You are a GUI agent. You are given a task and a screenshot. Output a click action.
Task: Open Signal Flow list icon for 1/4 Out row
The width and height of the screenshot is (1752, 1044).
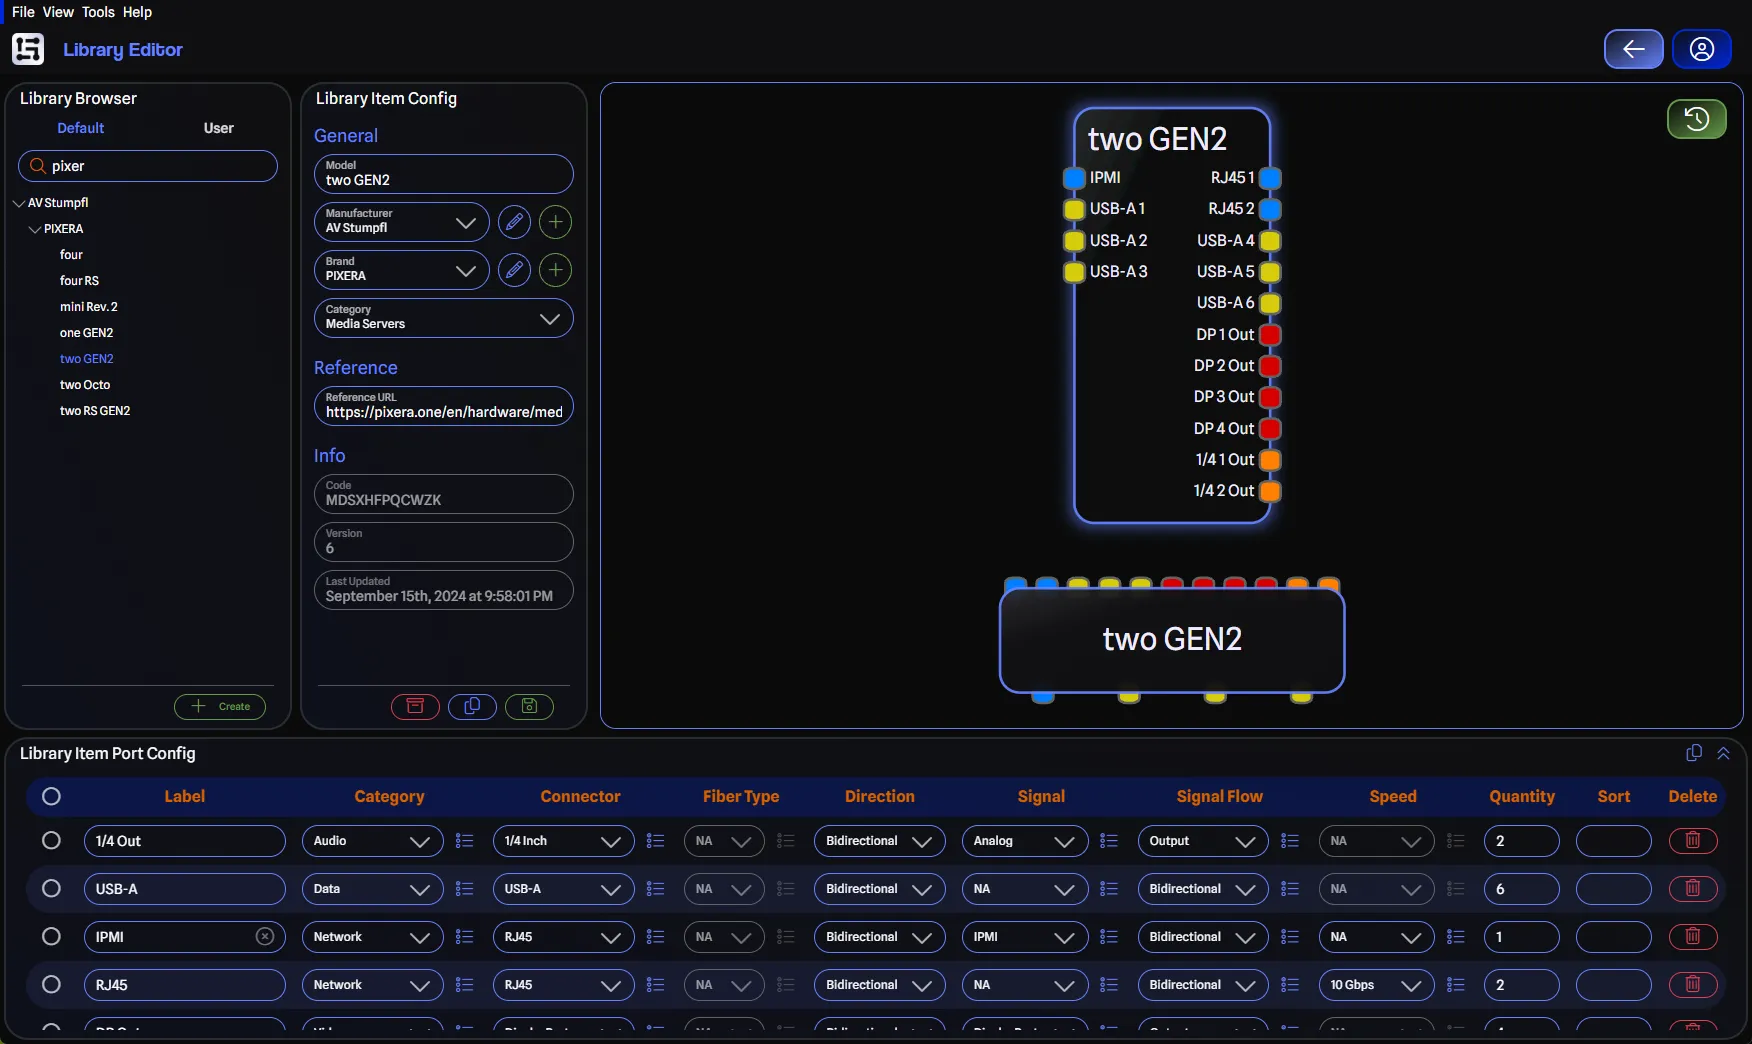pyautogui.click(x=1289, y=841)
